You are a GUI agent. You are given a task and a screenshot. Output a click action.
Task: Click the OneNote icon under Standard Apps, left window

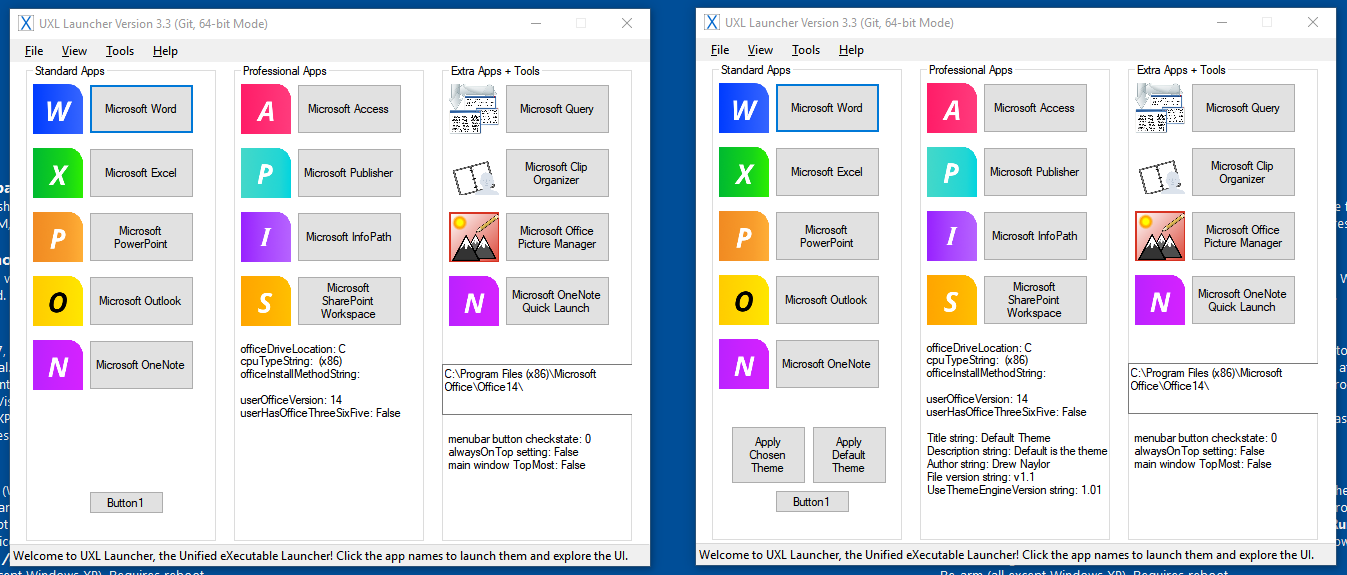[58, 365]
